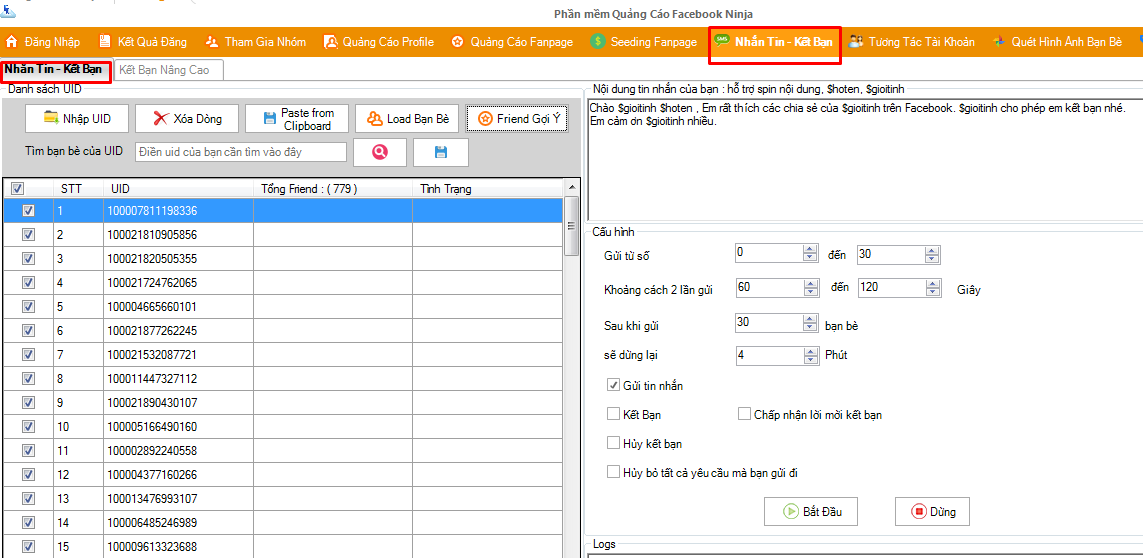Image resolution: width=1143 pixels, height=558 pixels.
Task: Select UID cell 100005166490160
Action: tap(179, 427)
